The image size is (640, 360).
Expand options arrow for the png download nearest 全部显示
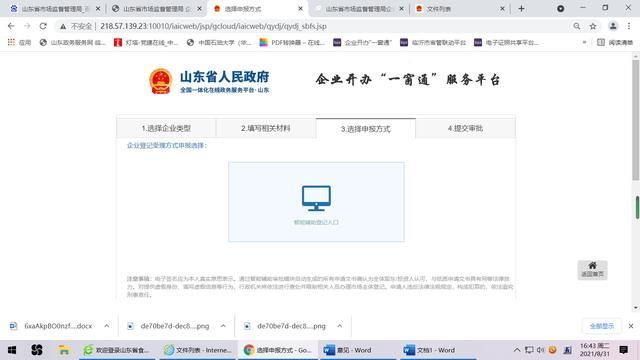pos(340,326)
